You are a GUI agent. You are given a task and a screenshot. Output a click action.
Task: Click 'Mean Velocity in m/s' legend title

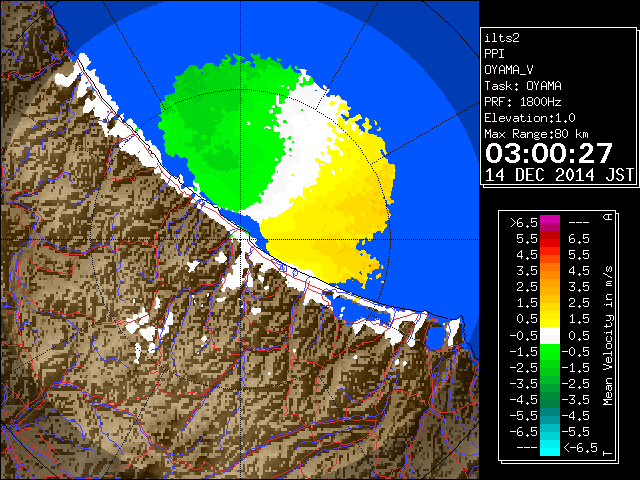point(608,336)
